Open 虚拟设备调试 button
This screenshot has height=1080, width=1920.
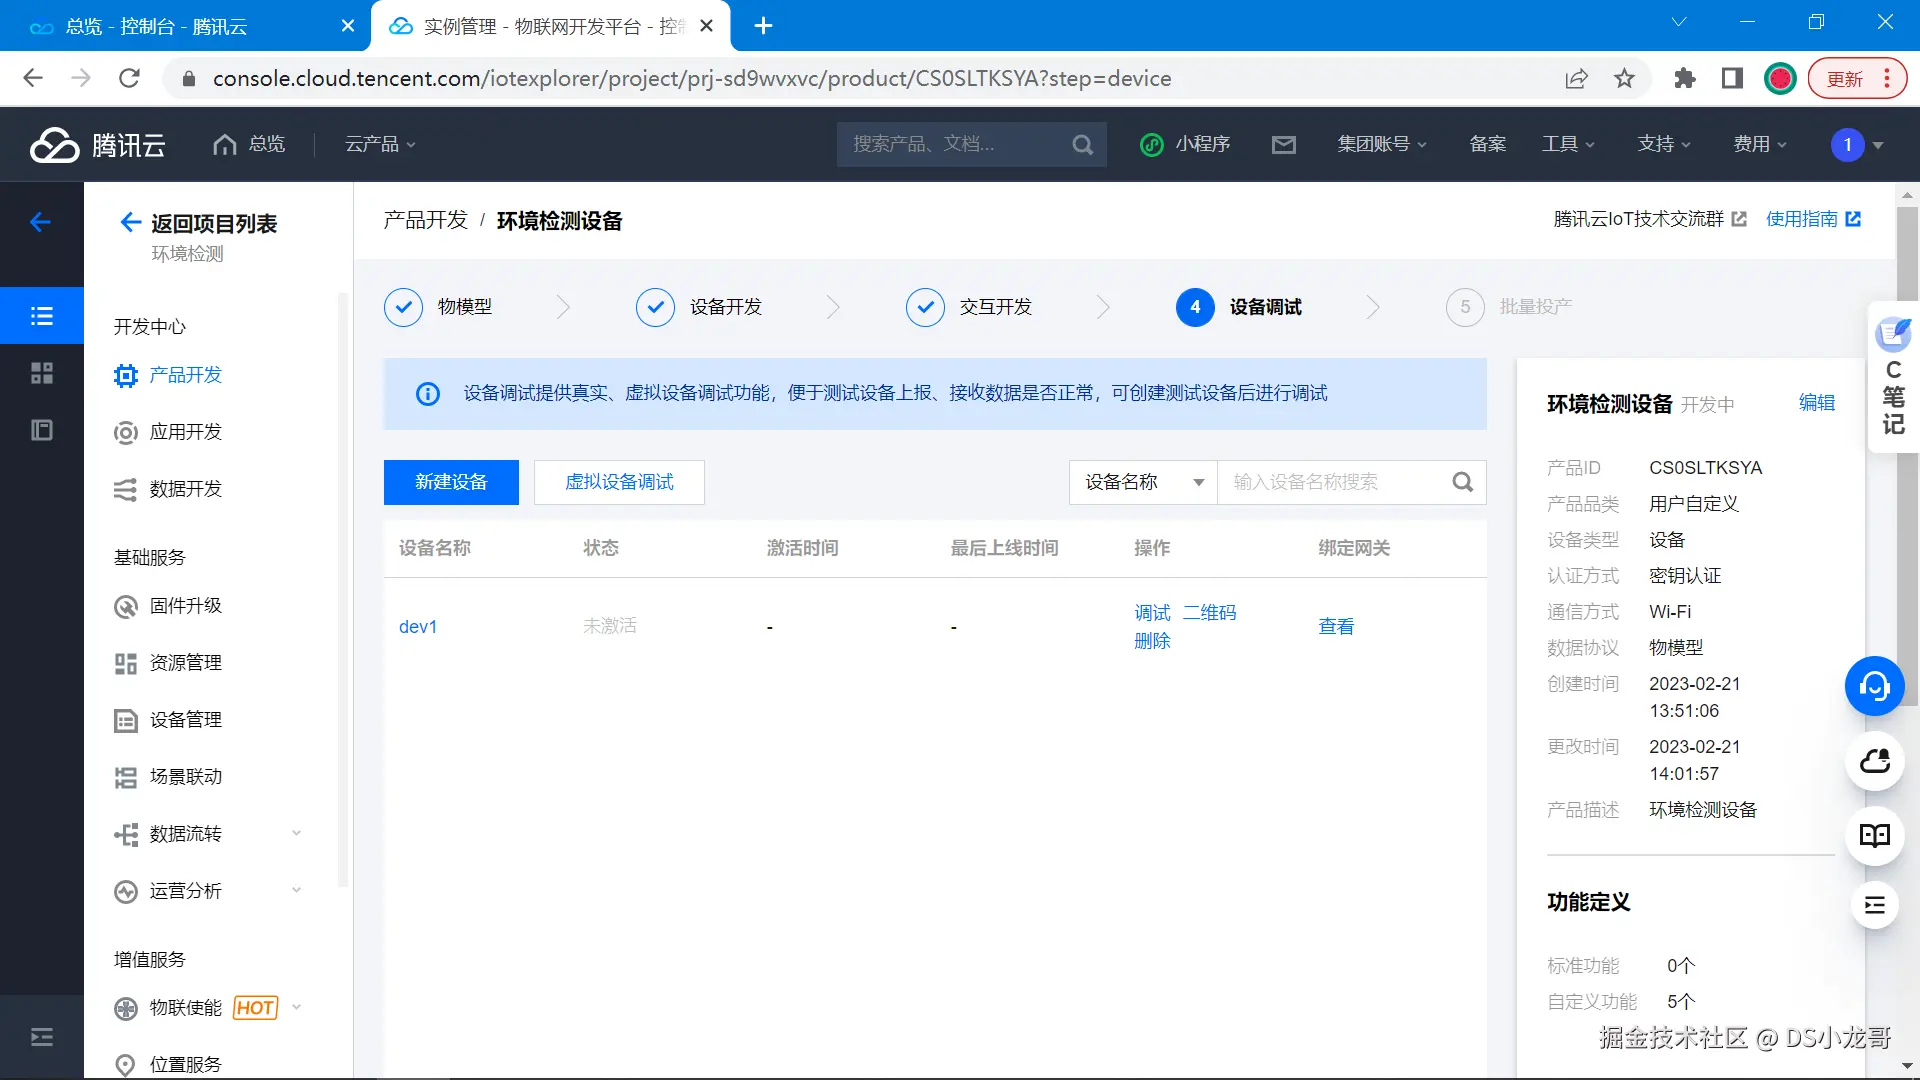[619, 482]
